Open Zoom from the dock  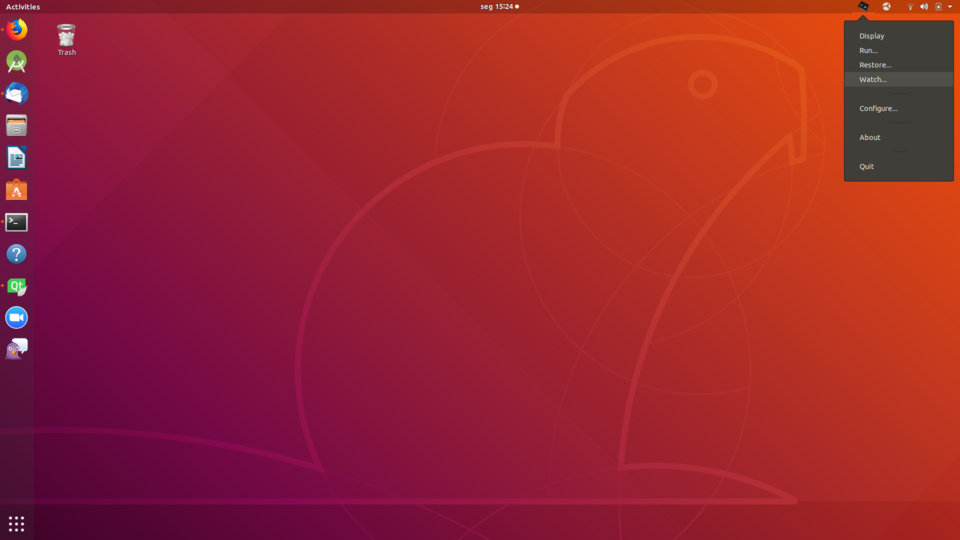17,318
